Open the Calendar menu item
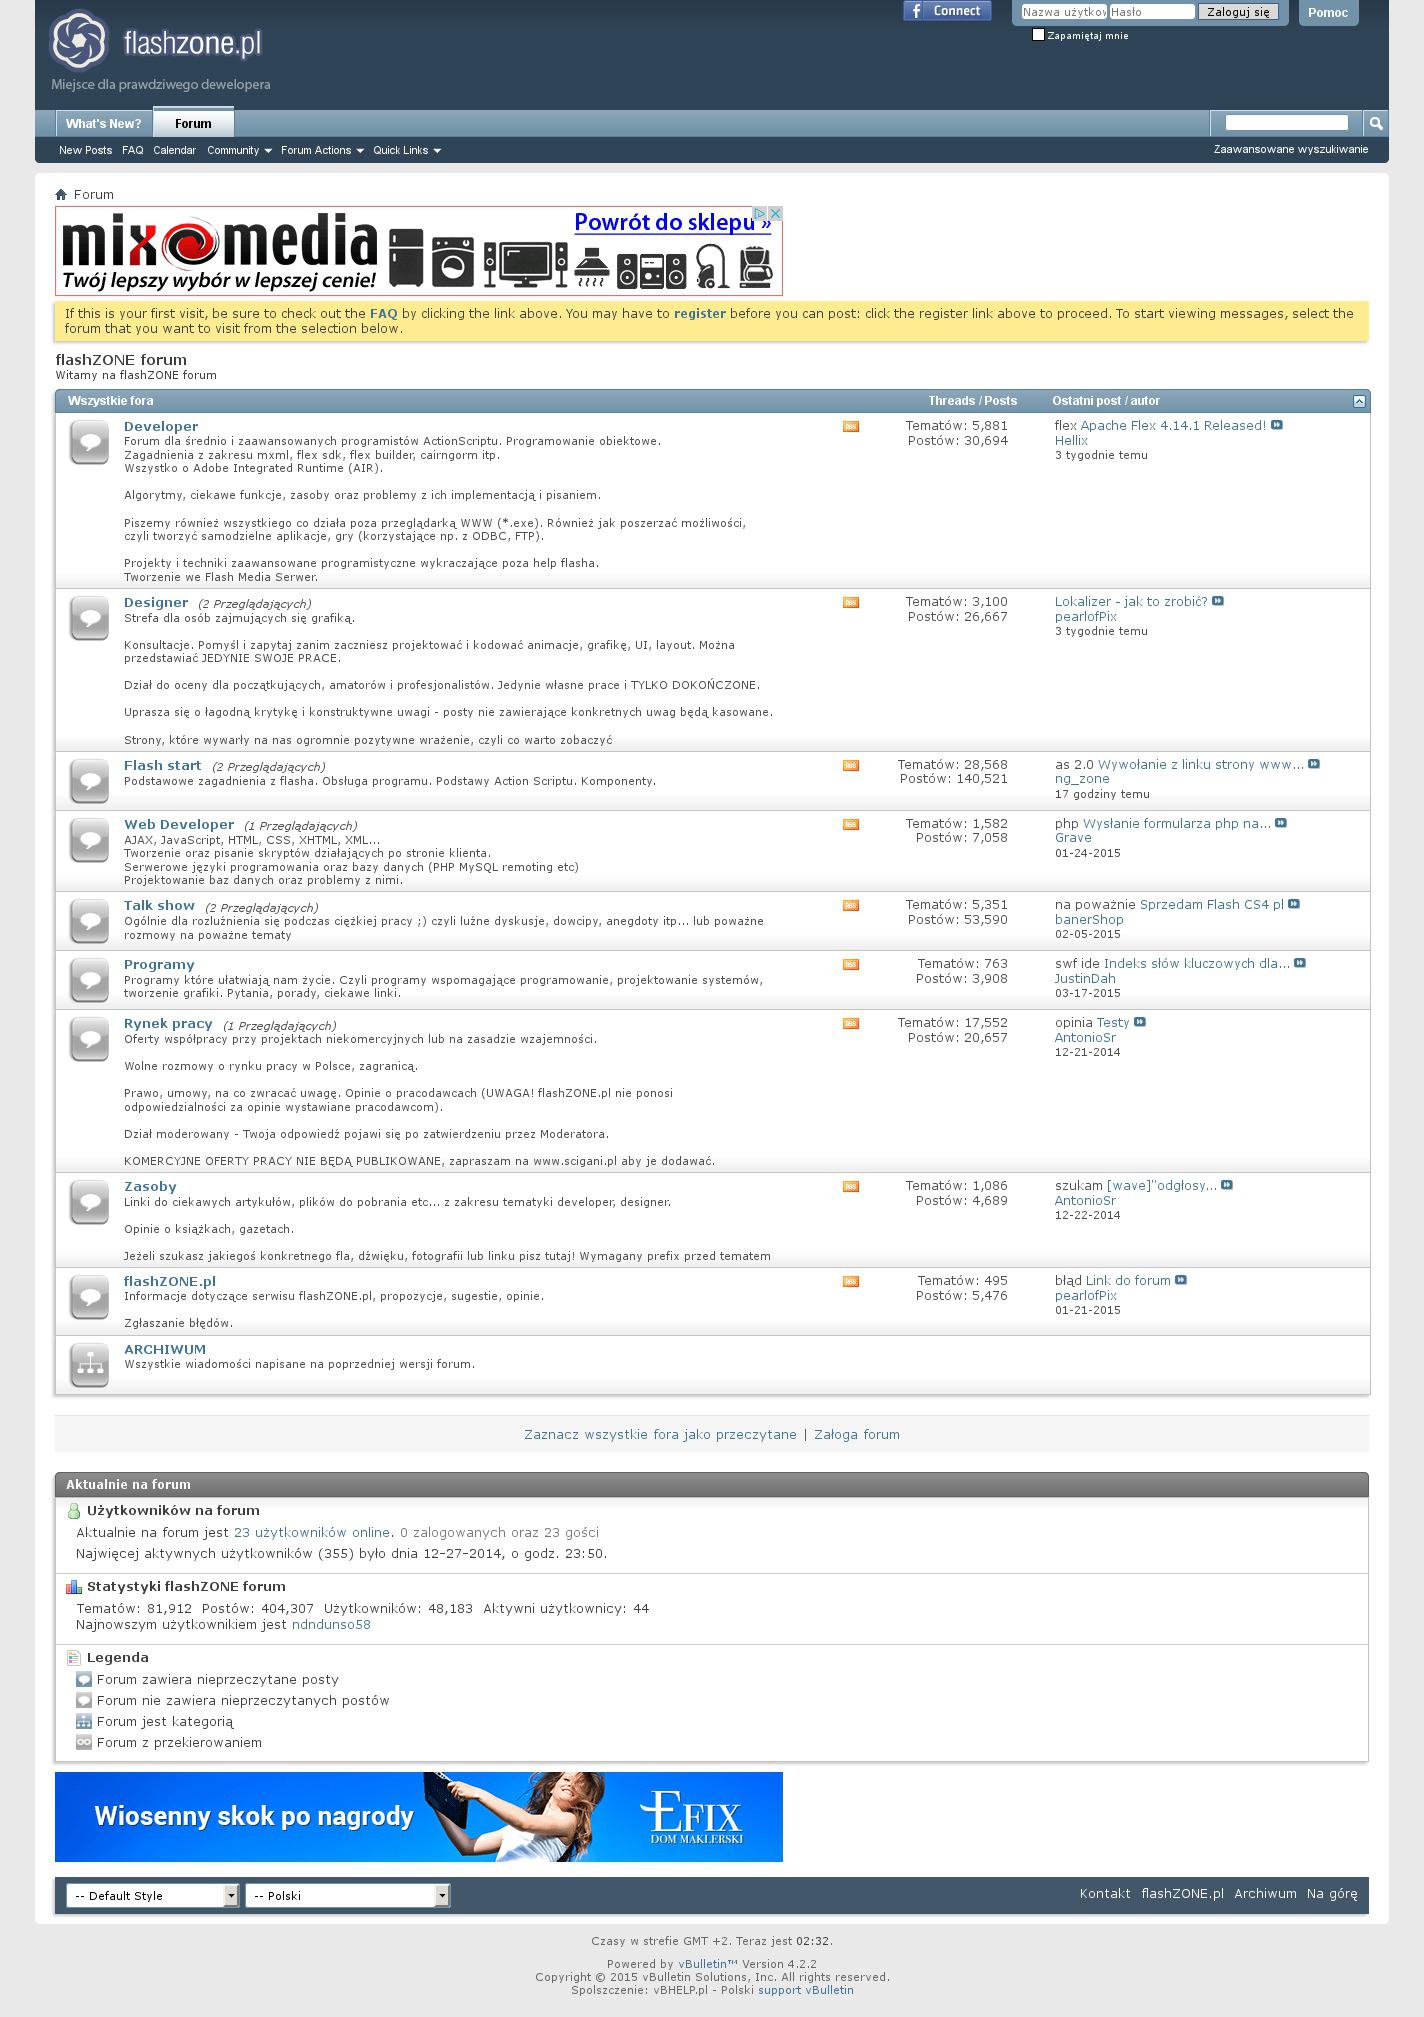Screen dimensions: 1424x2017 pos(174,150)
